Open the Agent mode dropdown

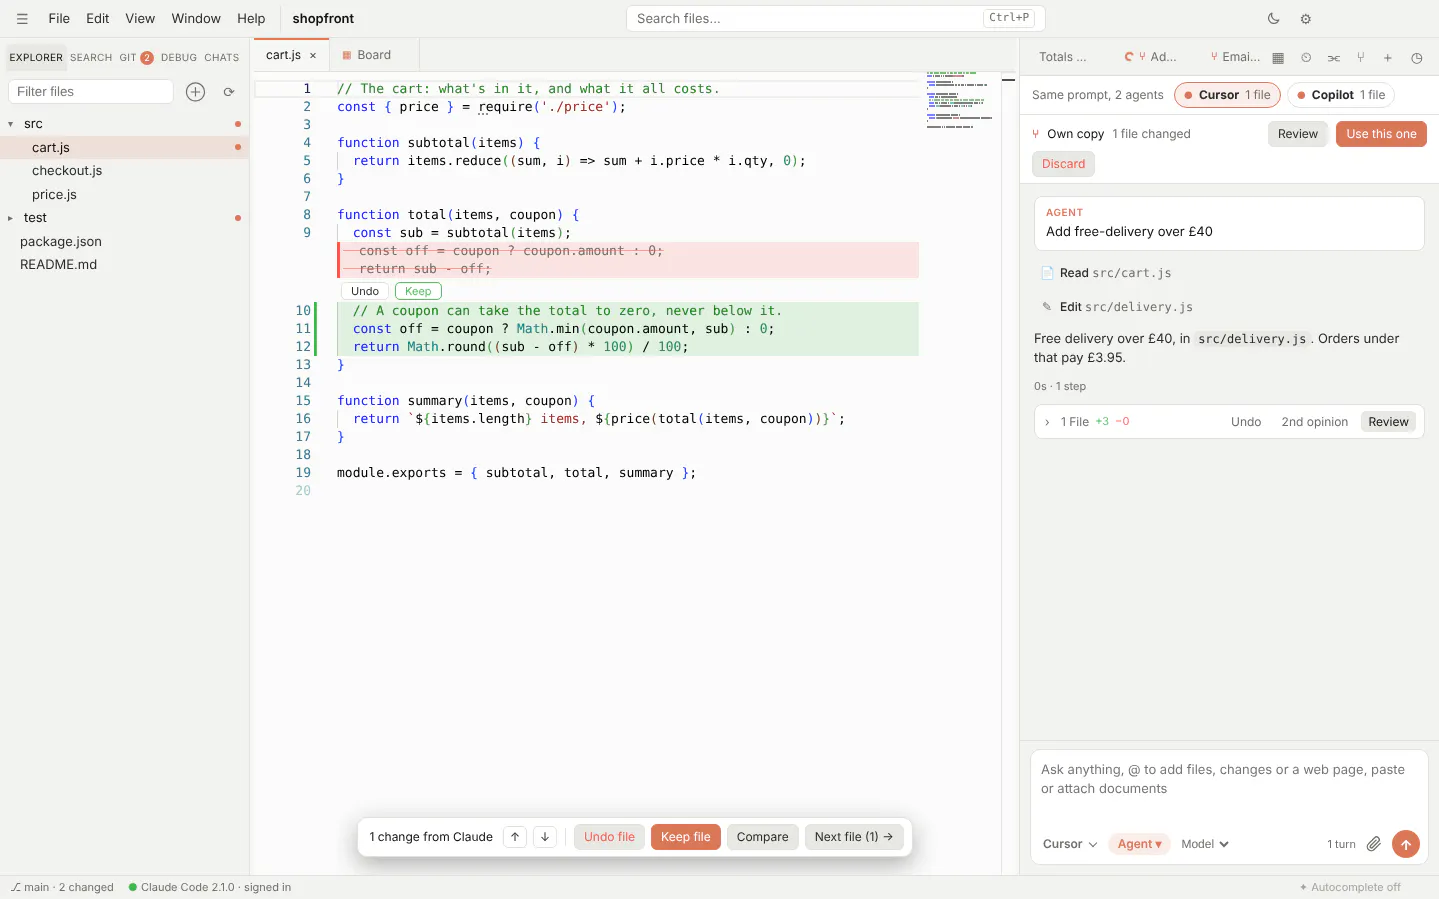1139,844
